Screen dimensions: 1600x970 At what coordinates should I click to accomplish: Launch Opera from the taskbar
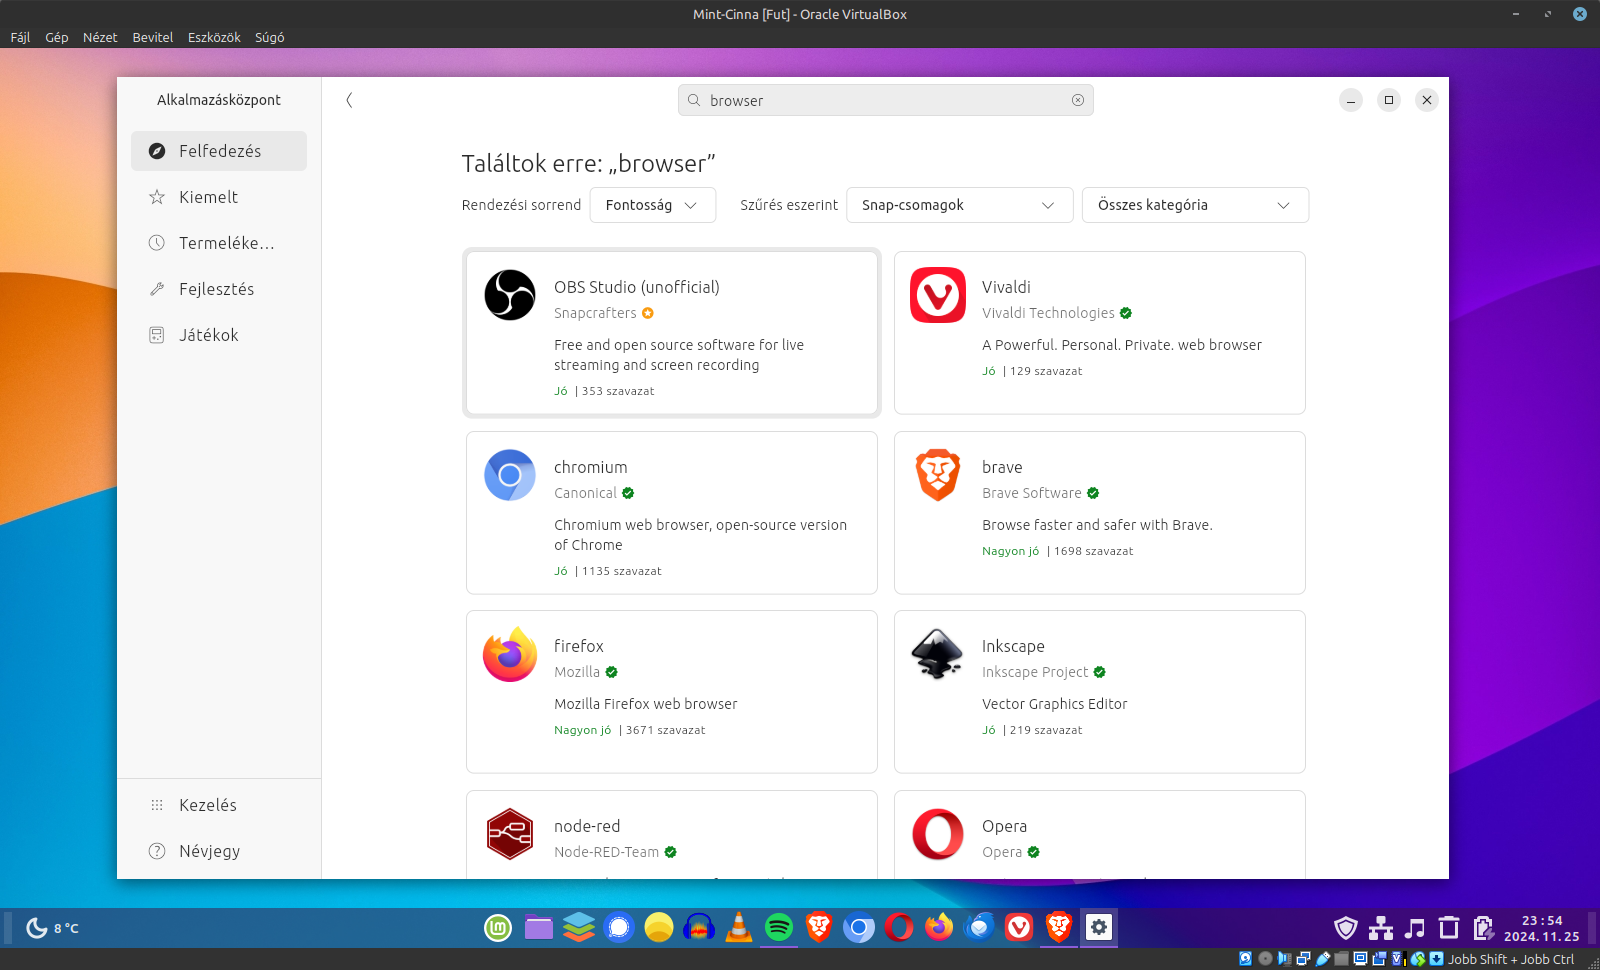coord(899,928)
